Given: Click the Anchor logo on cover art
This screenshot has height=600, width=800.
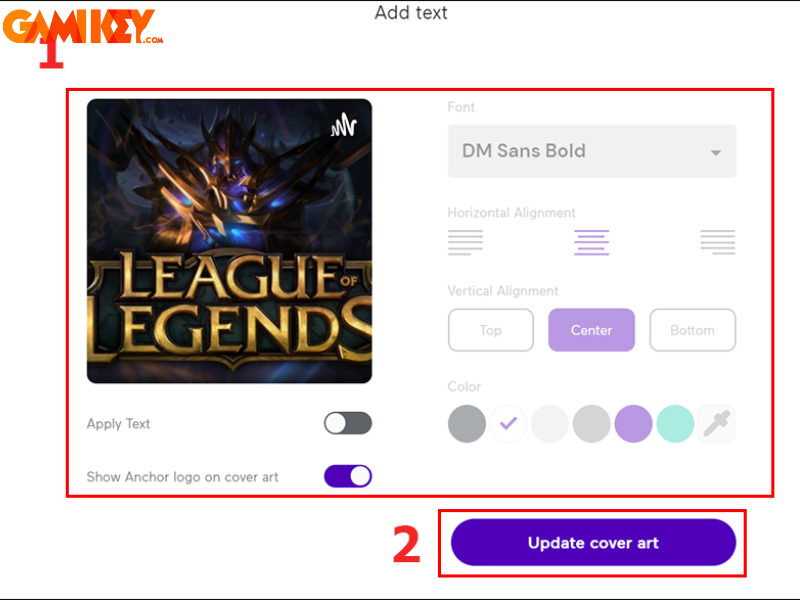Looking at the screenshot, I should click(344, 125).
